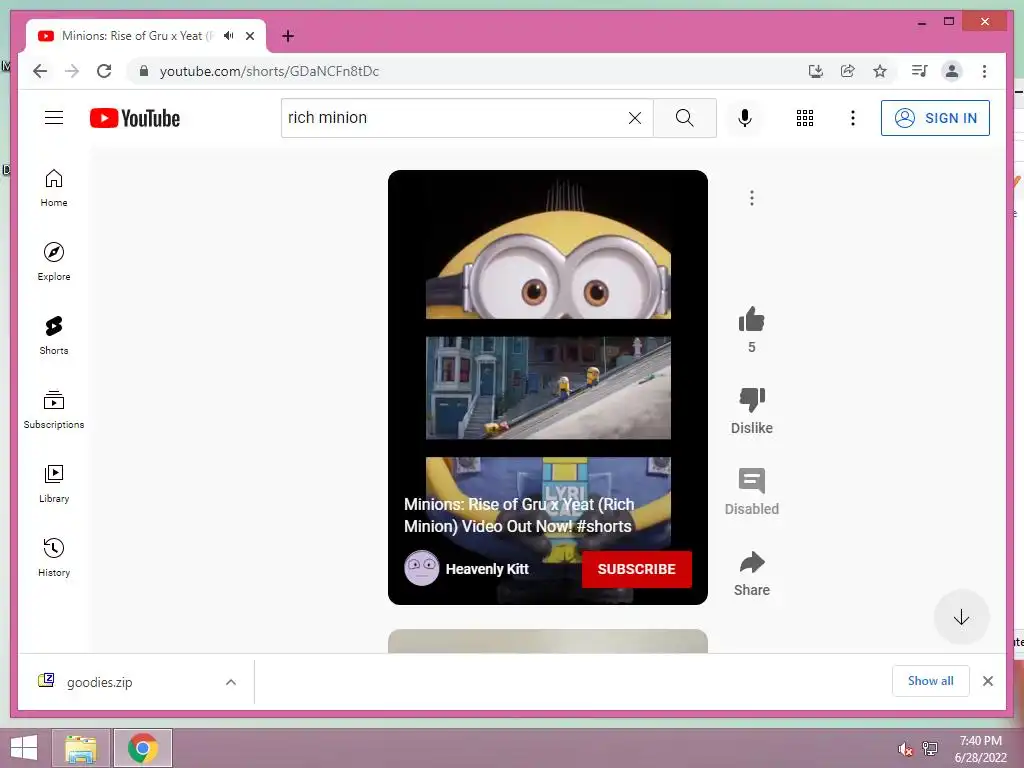Screen dimensions: 1024x768
Task: Open the YouTube apps grid
Action: 805,118
